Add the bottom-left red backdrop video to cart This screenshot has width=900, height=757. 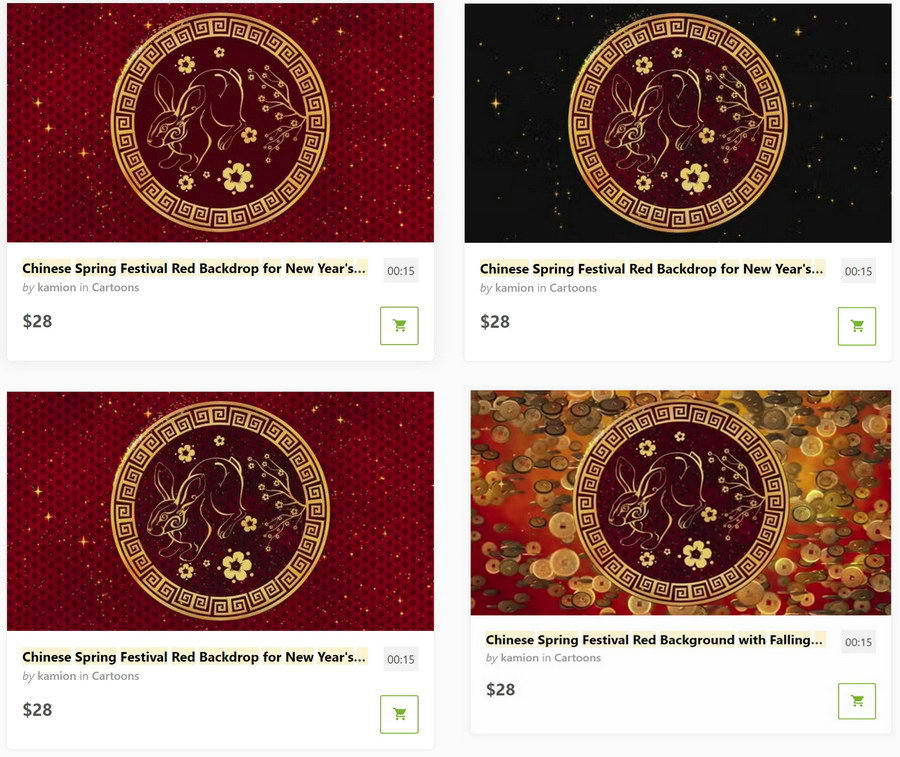(x=399, y=714)
